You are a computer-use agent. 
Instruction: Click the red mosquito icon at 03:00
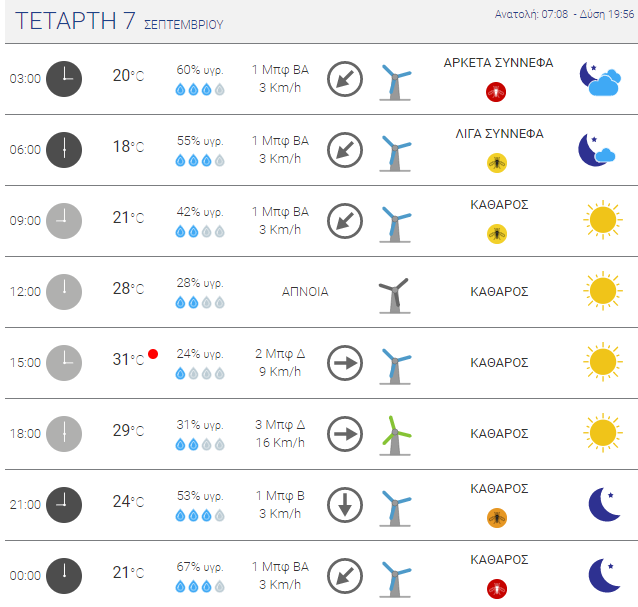coord(496,92)
